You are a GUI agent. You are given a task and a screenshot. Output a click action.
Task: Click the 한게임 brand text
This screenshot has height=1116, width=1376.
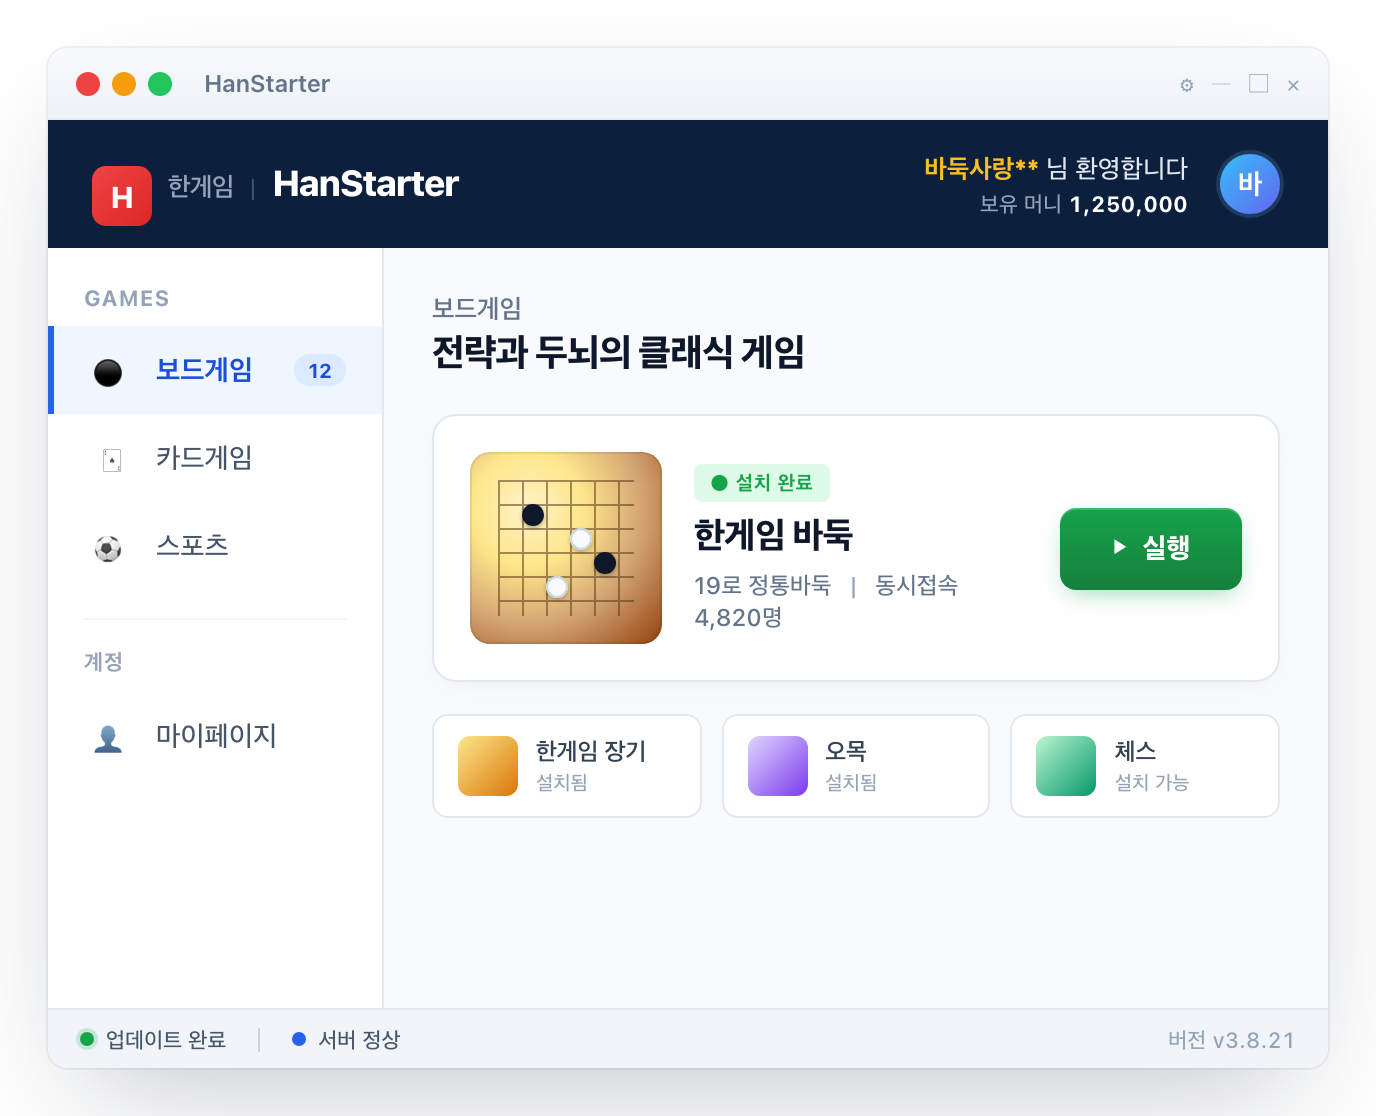coord(201,186)
